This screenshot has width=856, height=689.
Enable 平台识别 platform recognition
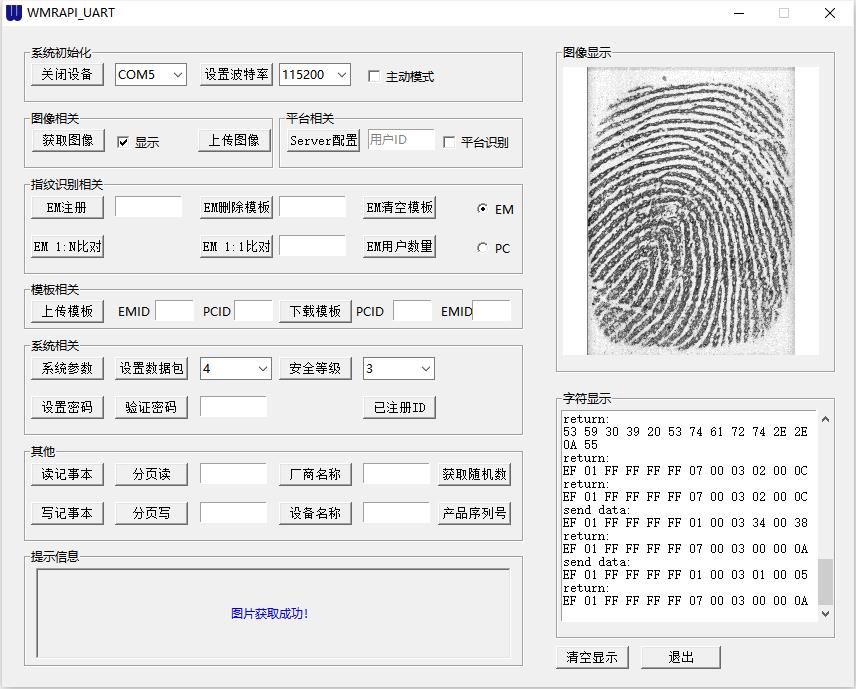[448, 143]
